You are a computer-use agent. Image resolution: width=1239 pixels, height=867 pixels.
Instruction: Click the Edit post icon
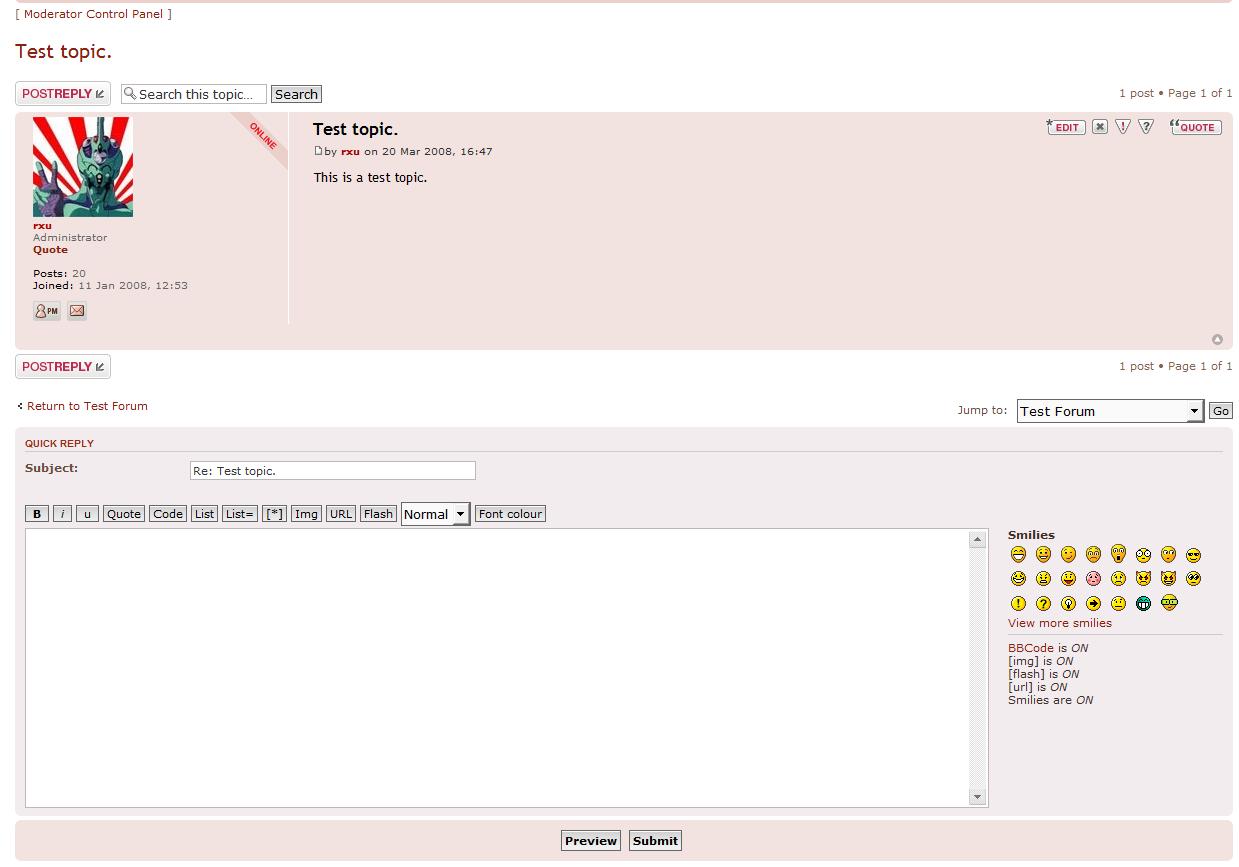point(1066,127)
